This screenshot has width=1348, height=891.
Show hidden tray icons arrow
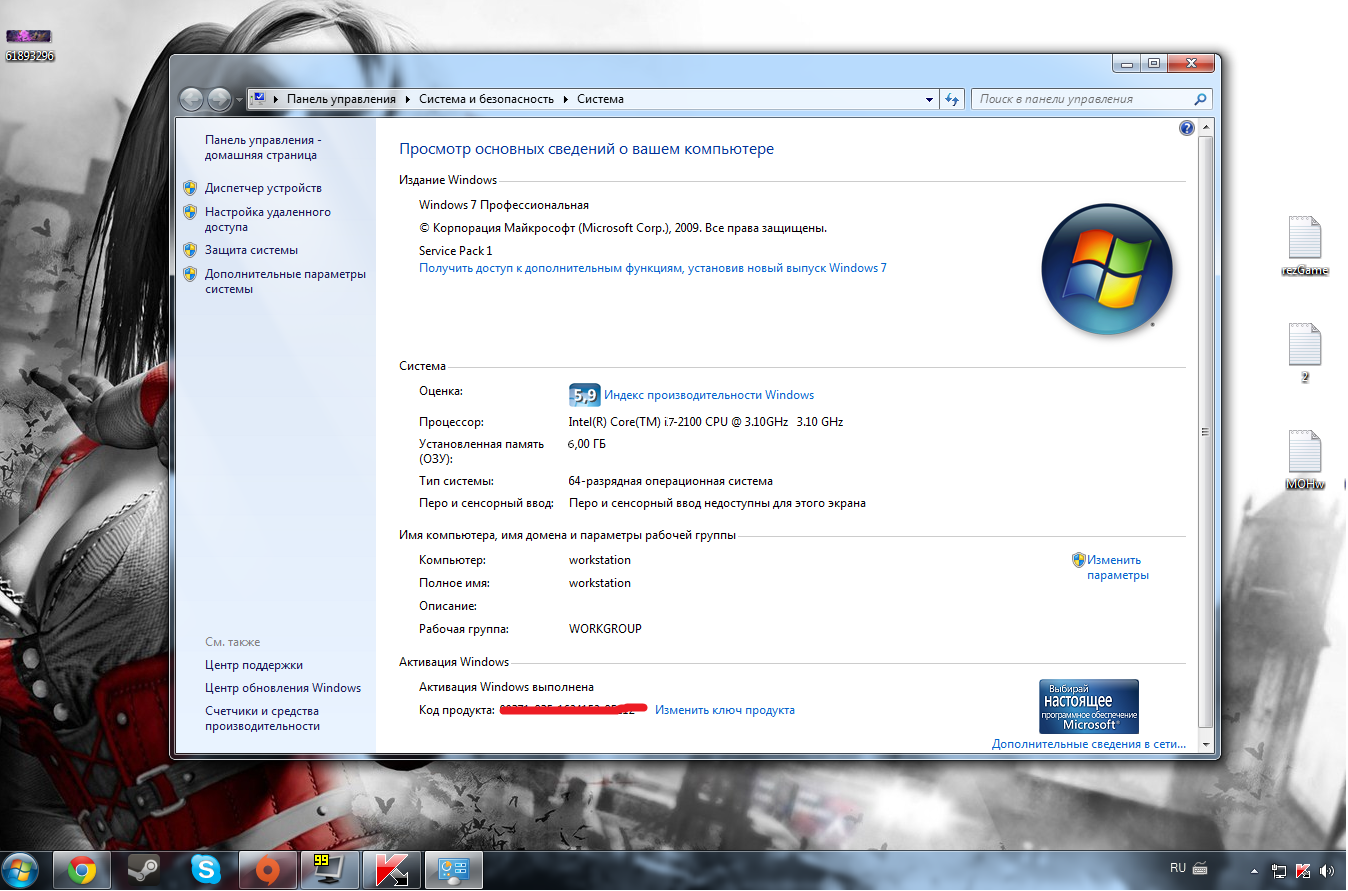click(x=1254, y=870)
